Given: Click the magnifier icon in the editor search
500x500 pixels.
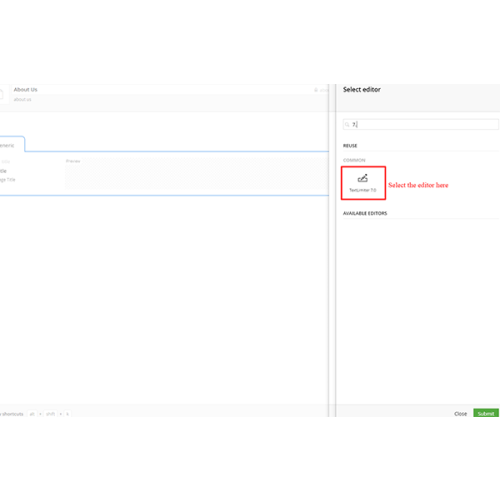Looking at the screenshot, I should coord(347,125).
